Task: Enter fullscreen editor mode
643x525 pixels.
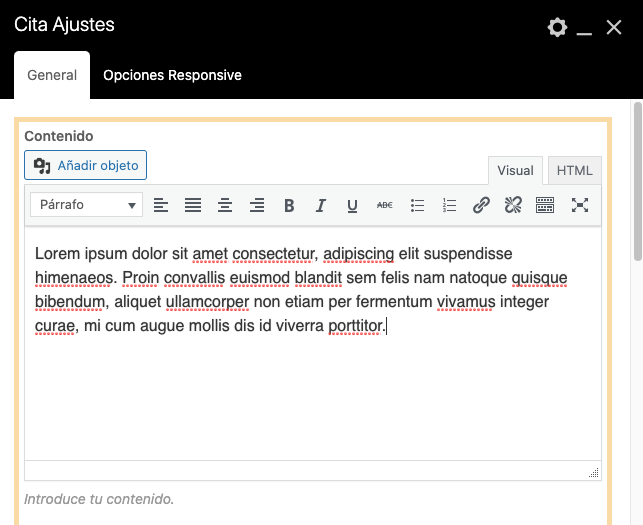Action: (x=579, y=205)
